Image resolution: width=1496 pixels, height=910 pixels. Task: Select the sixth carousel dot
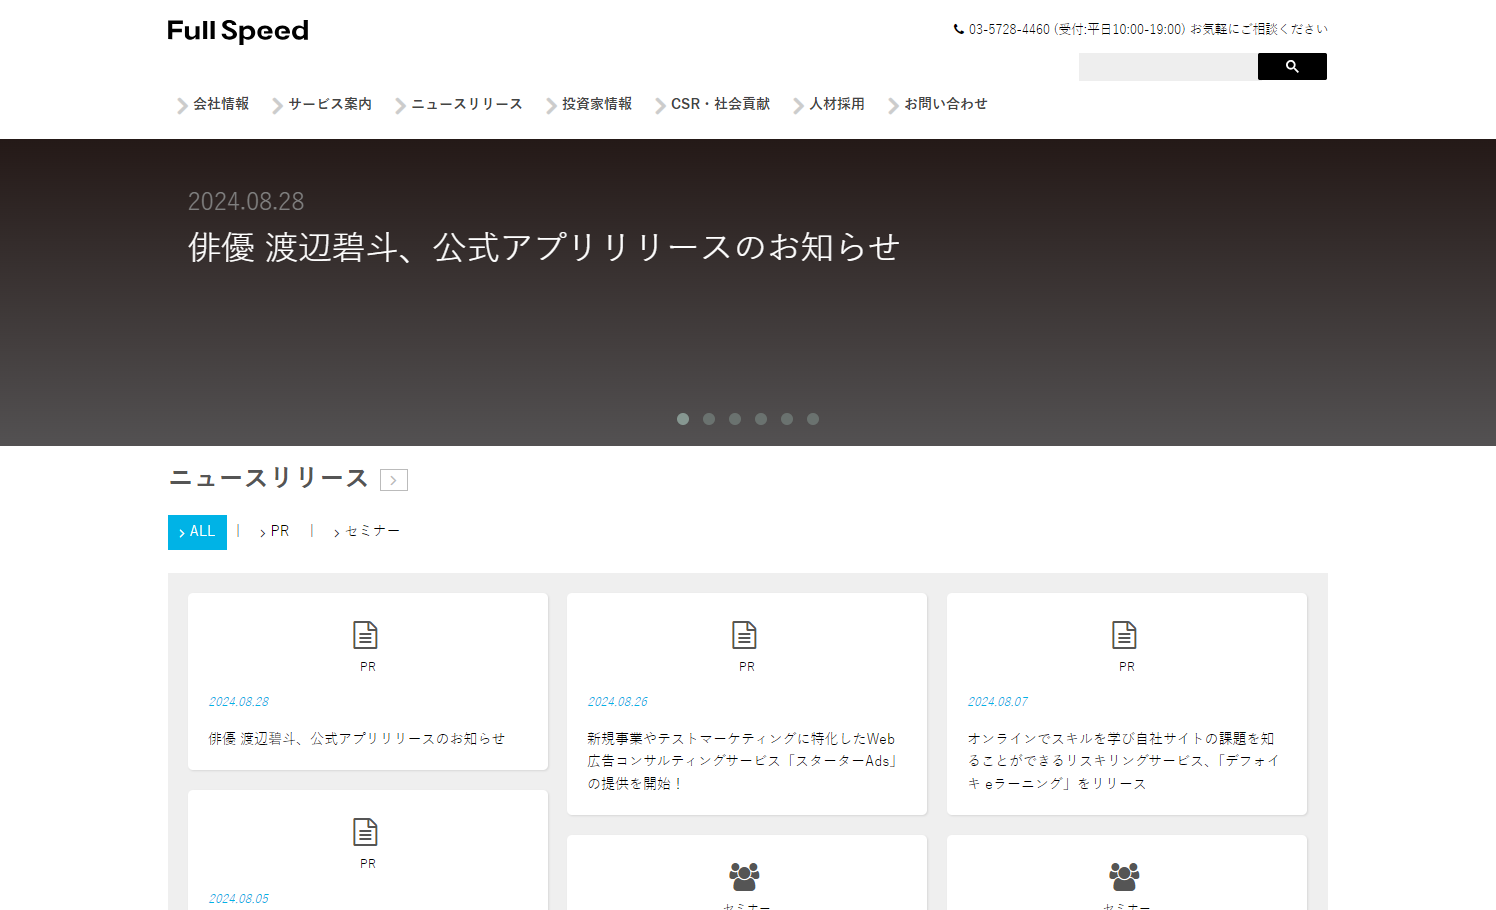(x=813, y=419)
